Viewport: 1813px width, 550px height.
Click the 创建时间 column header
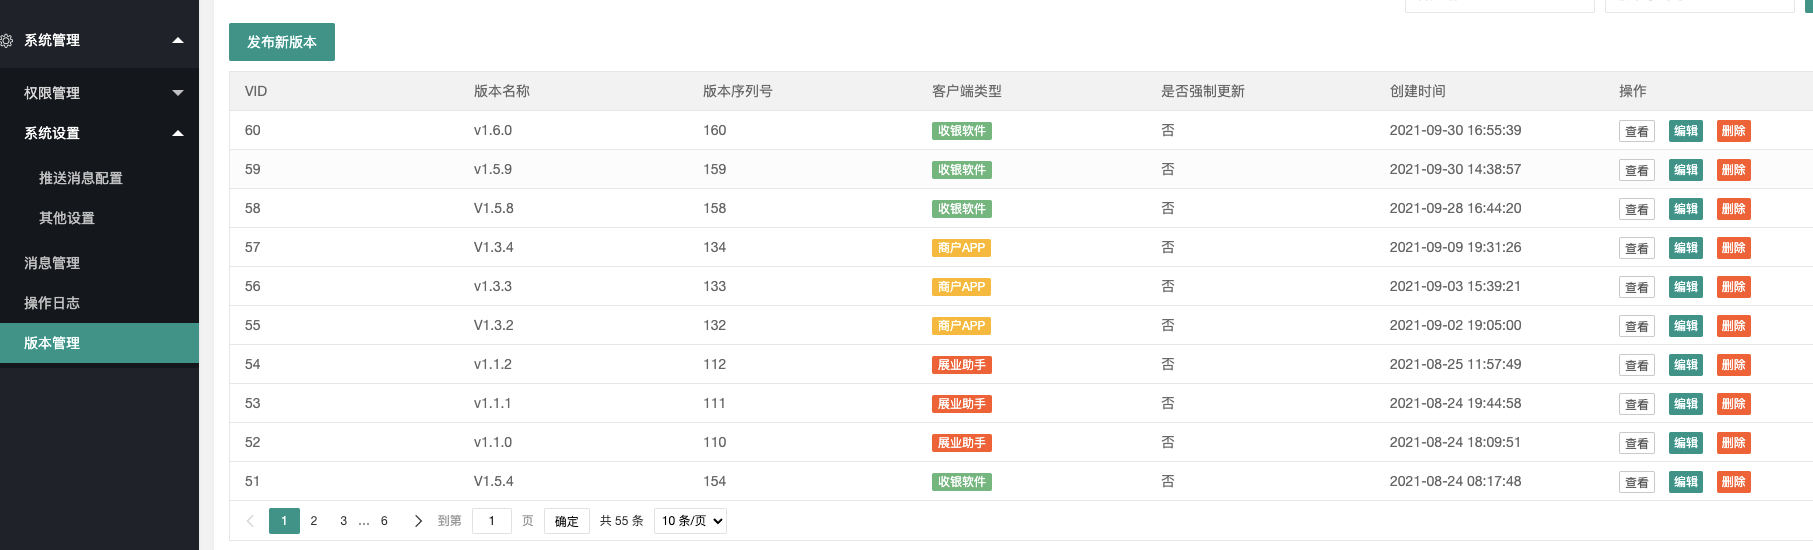tap(1418, 91)
